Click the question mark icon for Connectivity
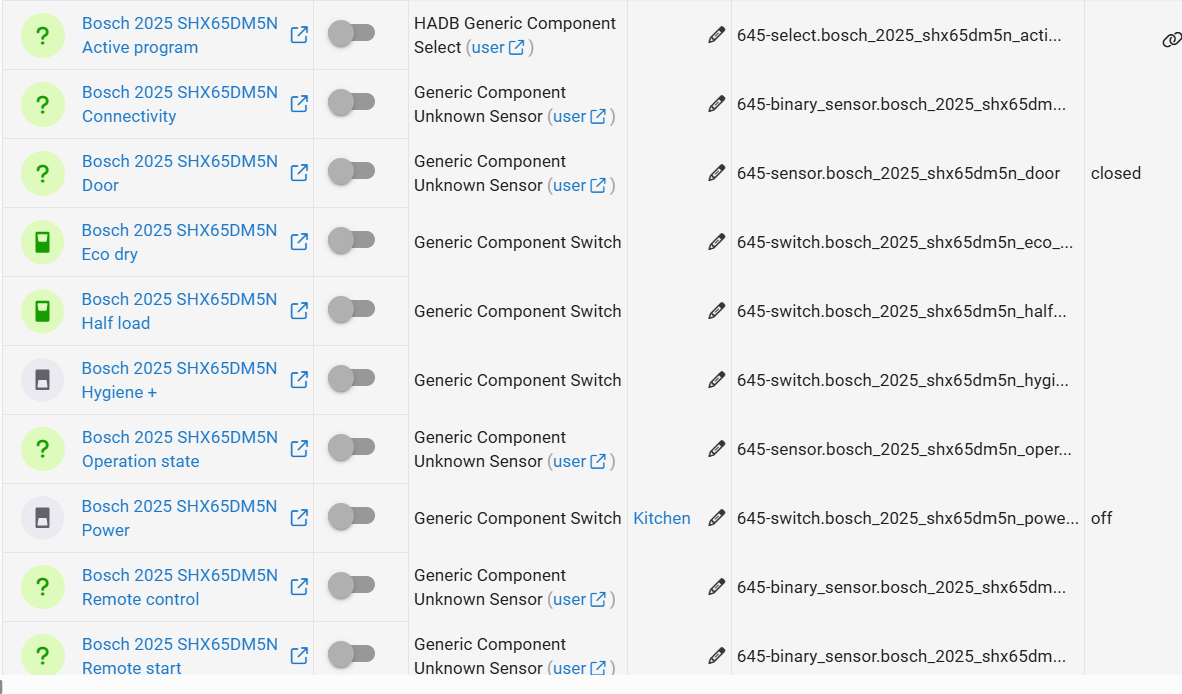1182x694 pixels. (x=42, y=104)
